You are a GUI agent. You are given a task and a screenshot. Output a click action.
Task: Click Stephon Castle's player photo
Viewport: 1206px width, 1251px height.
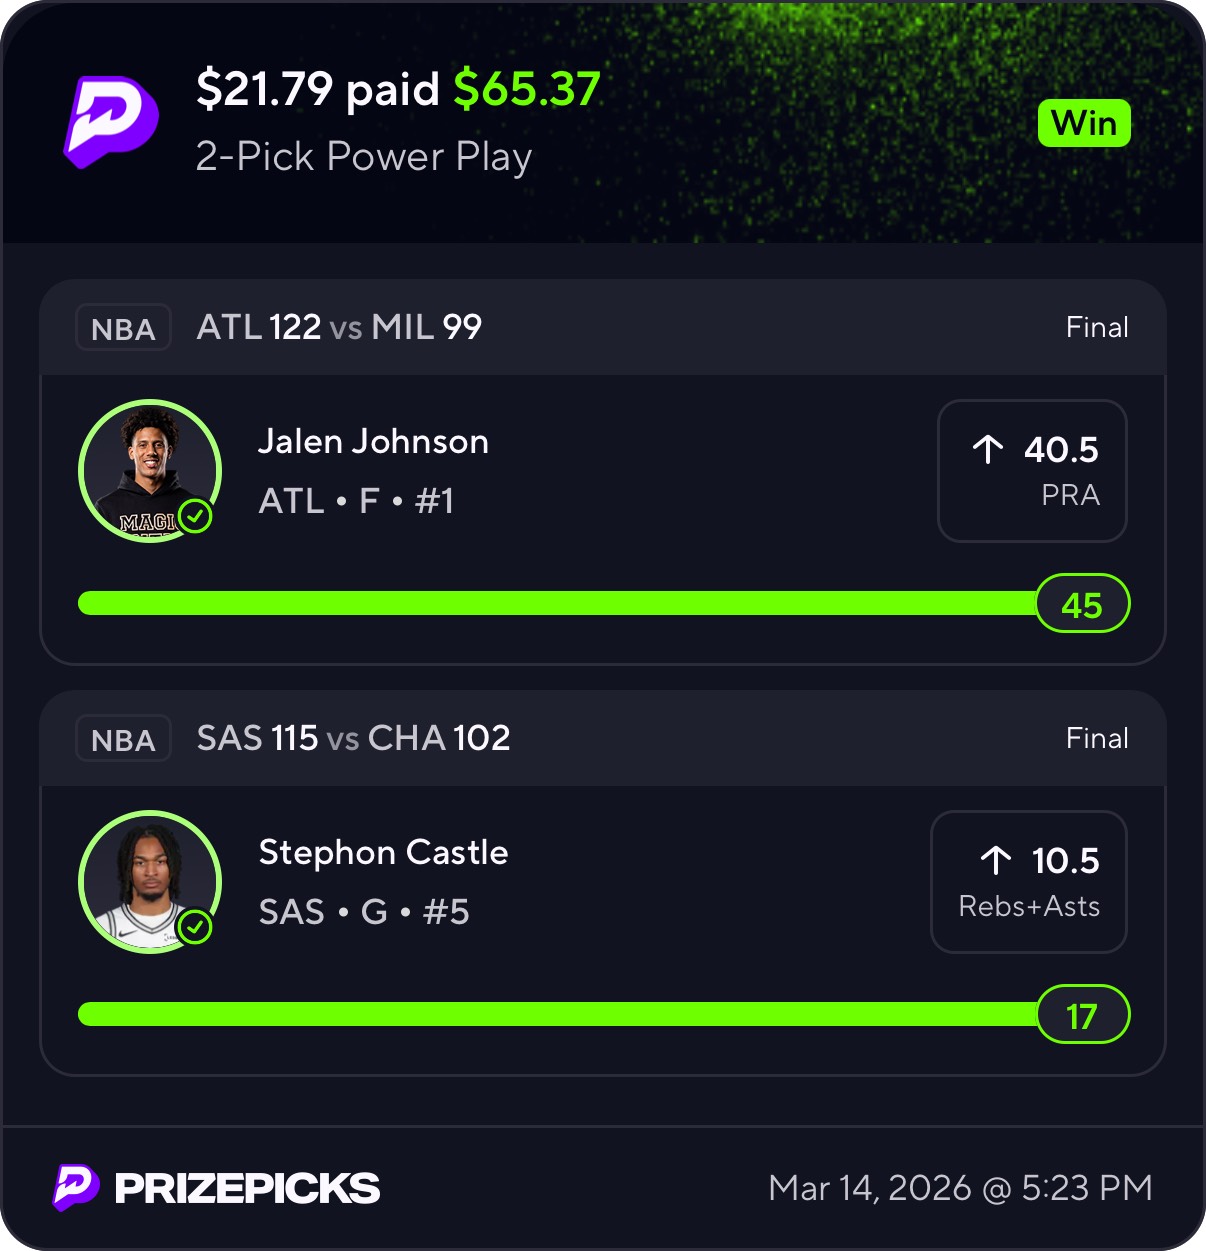pyautogui.click(x=148, y=880)
